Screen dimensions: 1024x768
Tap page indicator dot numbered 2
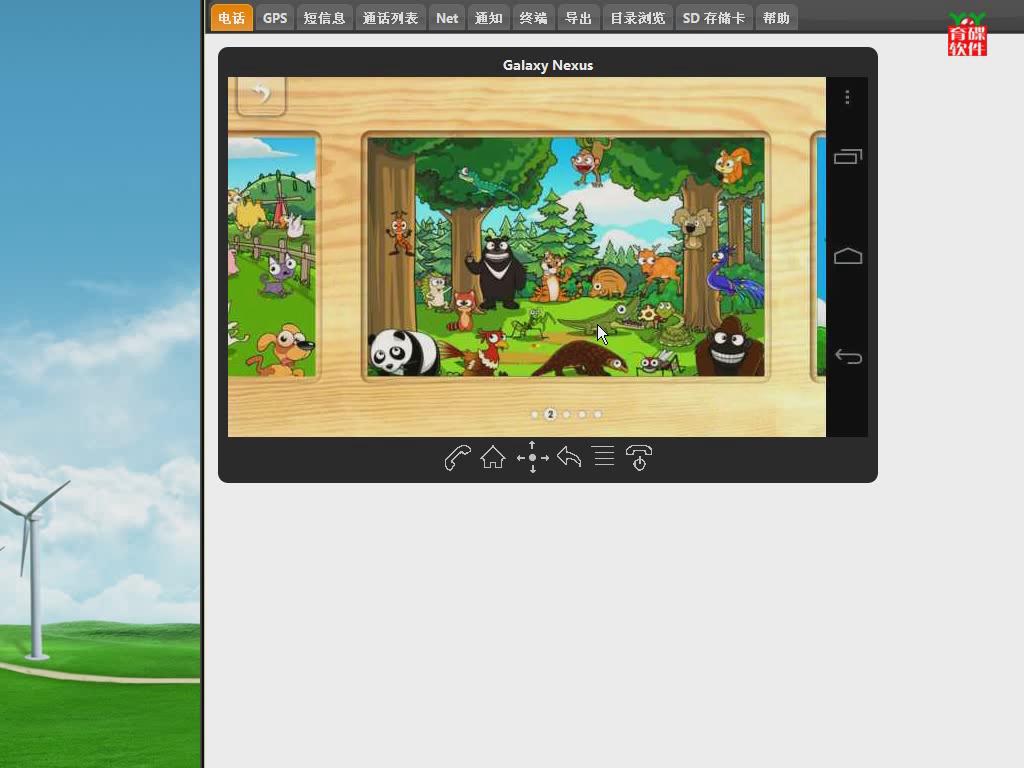(x=551, y=415)
